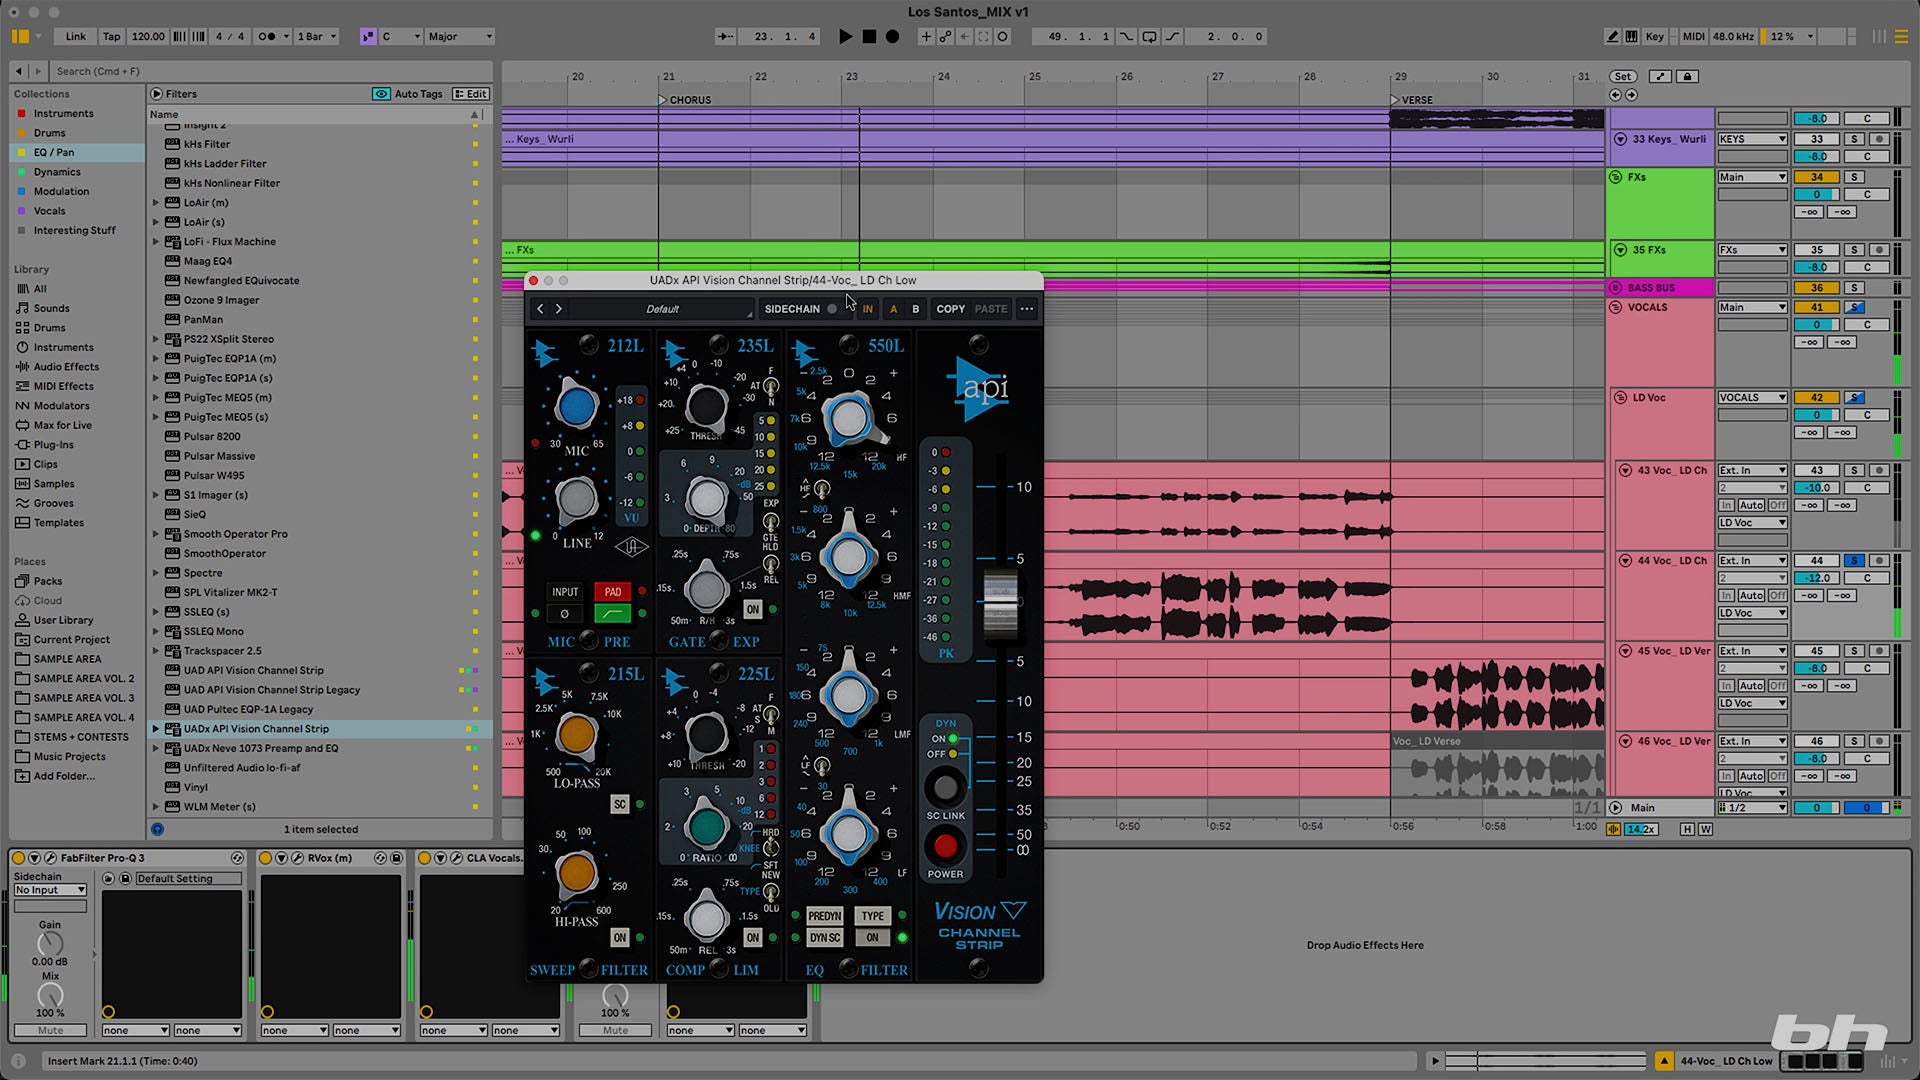Viewport: 1920px width, 1080px height.
Task: Click the Play button in transport
Action: [845, 37]
